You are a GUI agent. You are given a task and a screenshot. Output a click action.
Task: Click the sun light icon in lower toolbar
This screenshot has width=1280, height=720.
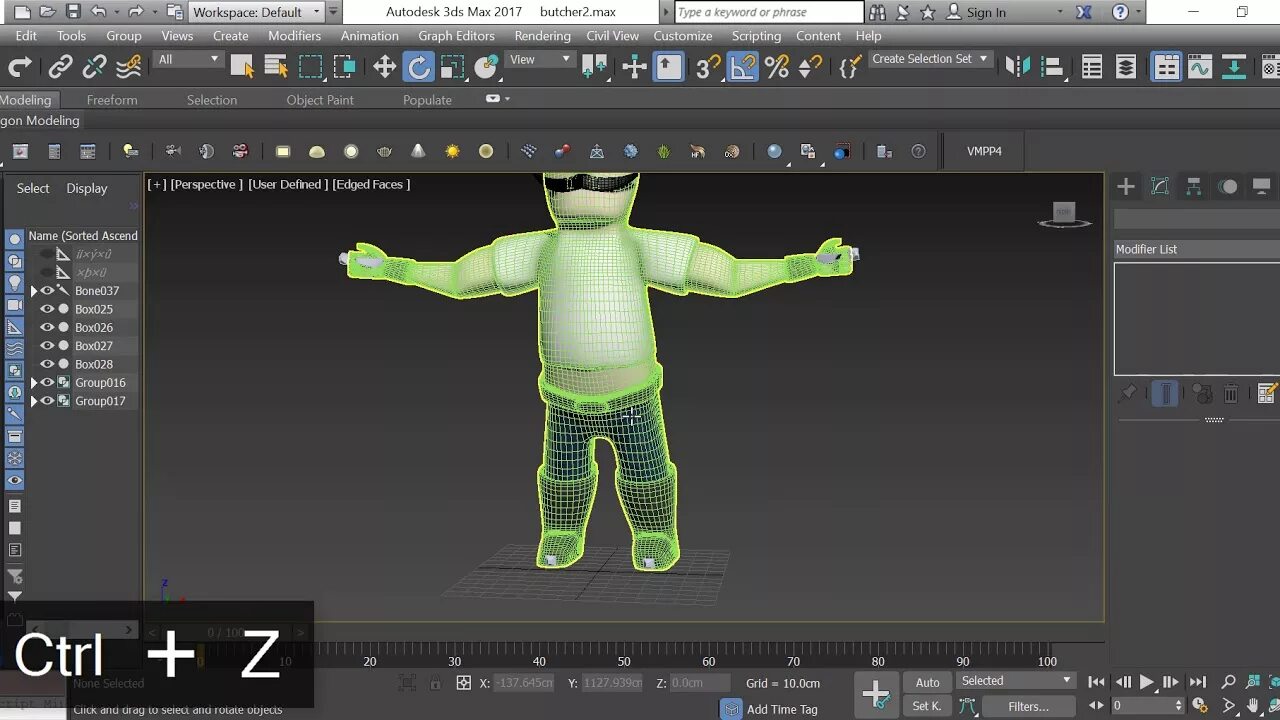(452, 151)
